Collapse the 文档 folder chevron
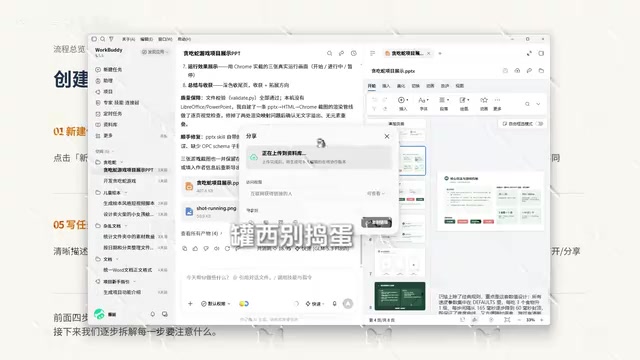Viewport: 640px width, 360px height. coord(117,259)
